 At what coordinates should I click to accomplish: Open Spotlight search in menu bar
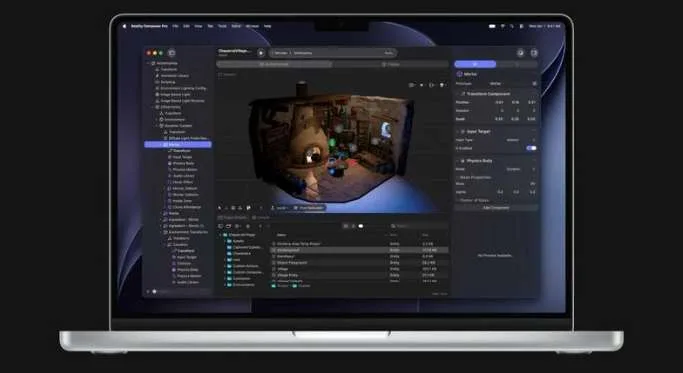(x=512, y=26)
